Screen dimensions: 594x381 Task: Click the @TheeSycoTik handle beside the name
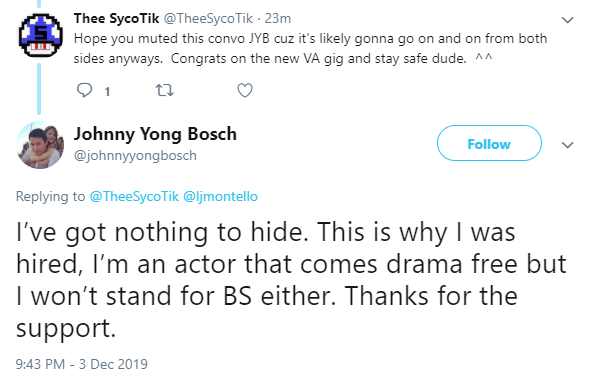pos(208,18)
